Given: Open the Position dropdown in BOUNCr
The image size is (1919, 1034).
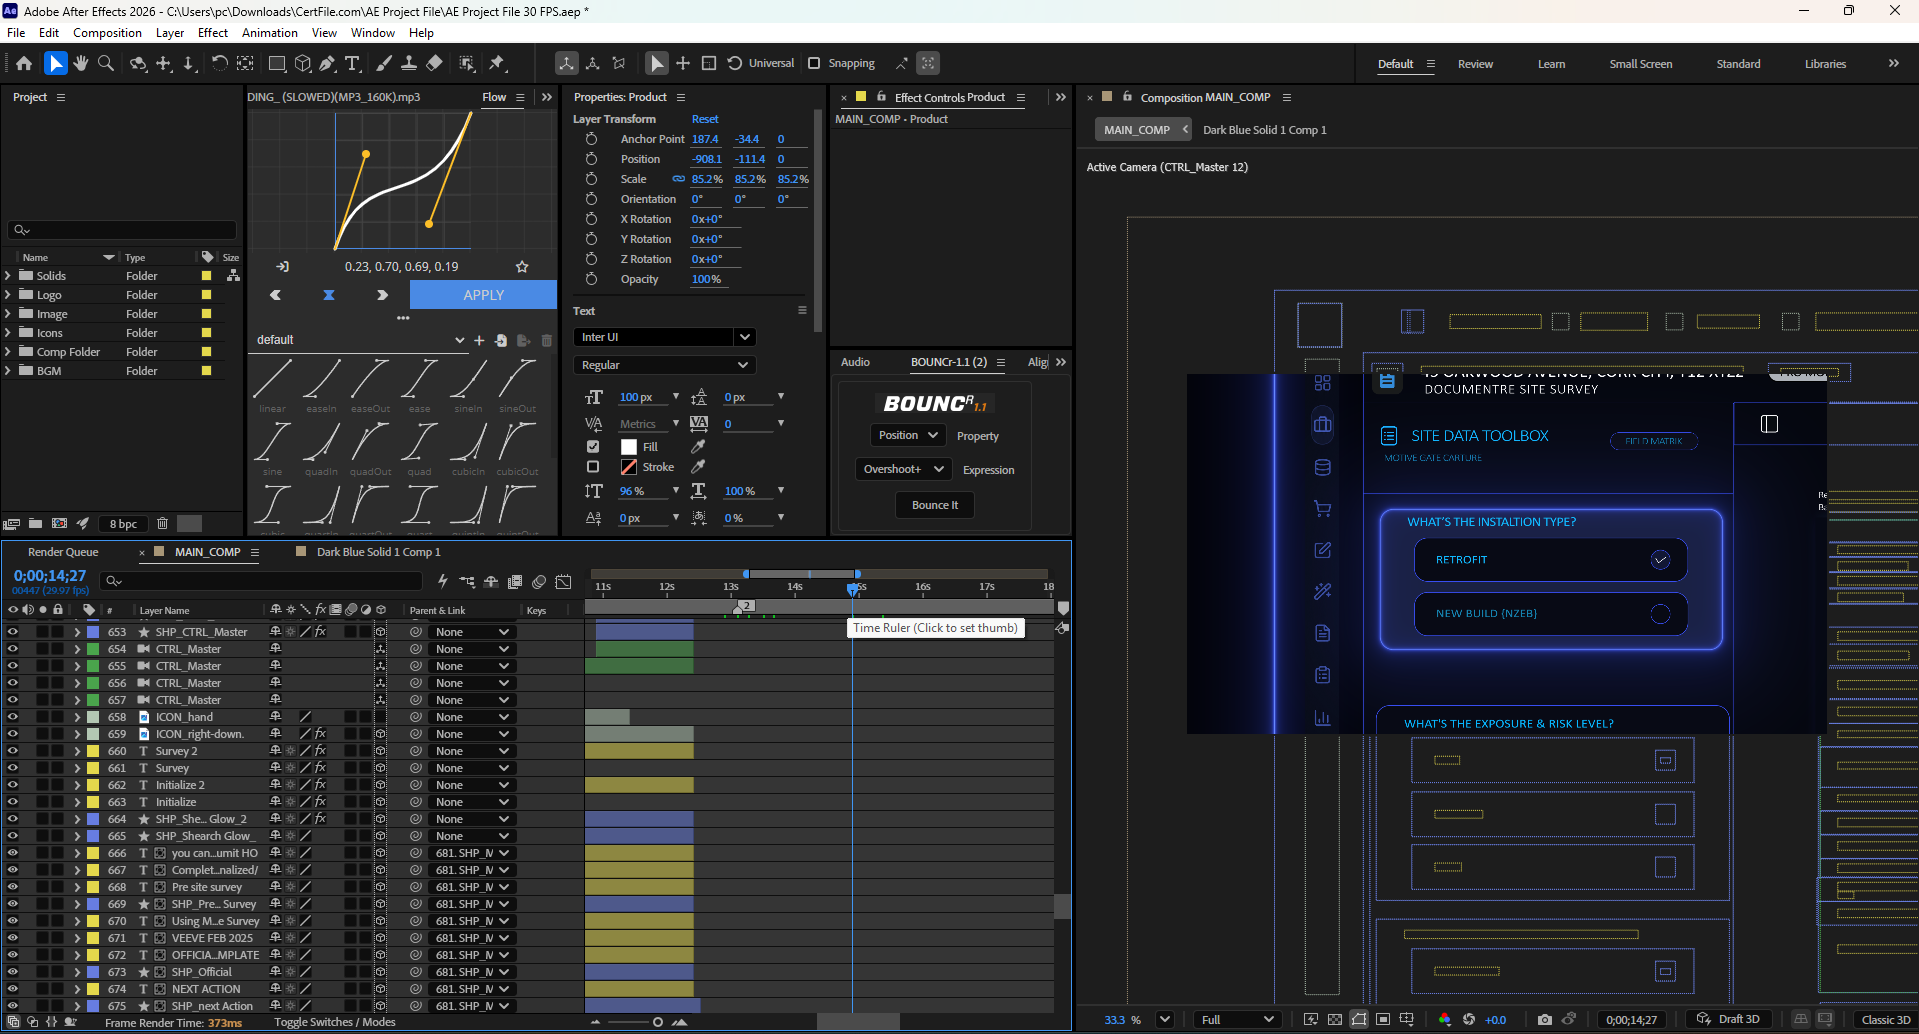Looking at the screenshot, I should click(908, 435).
